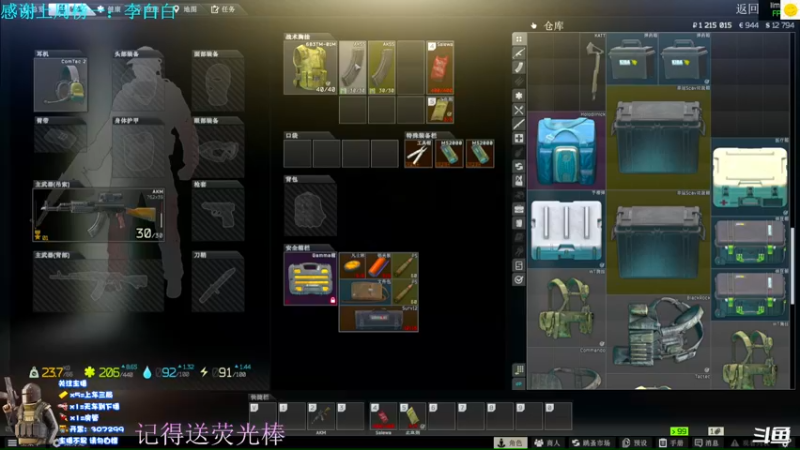Select the equipped AKM rifle
Screen dimensions: 800x450
pos(98,214)
